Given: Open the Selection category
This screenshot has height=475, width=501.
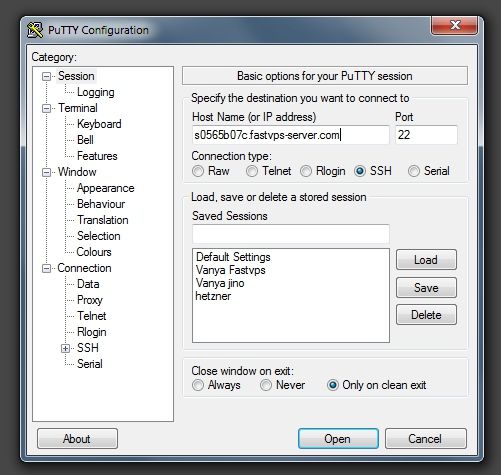Looking at the screenshot, I should coord(99,236).
